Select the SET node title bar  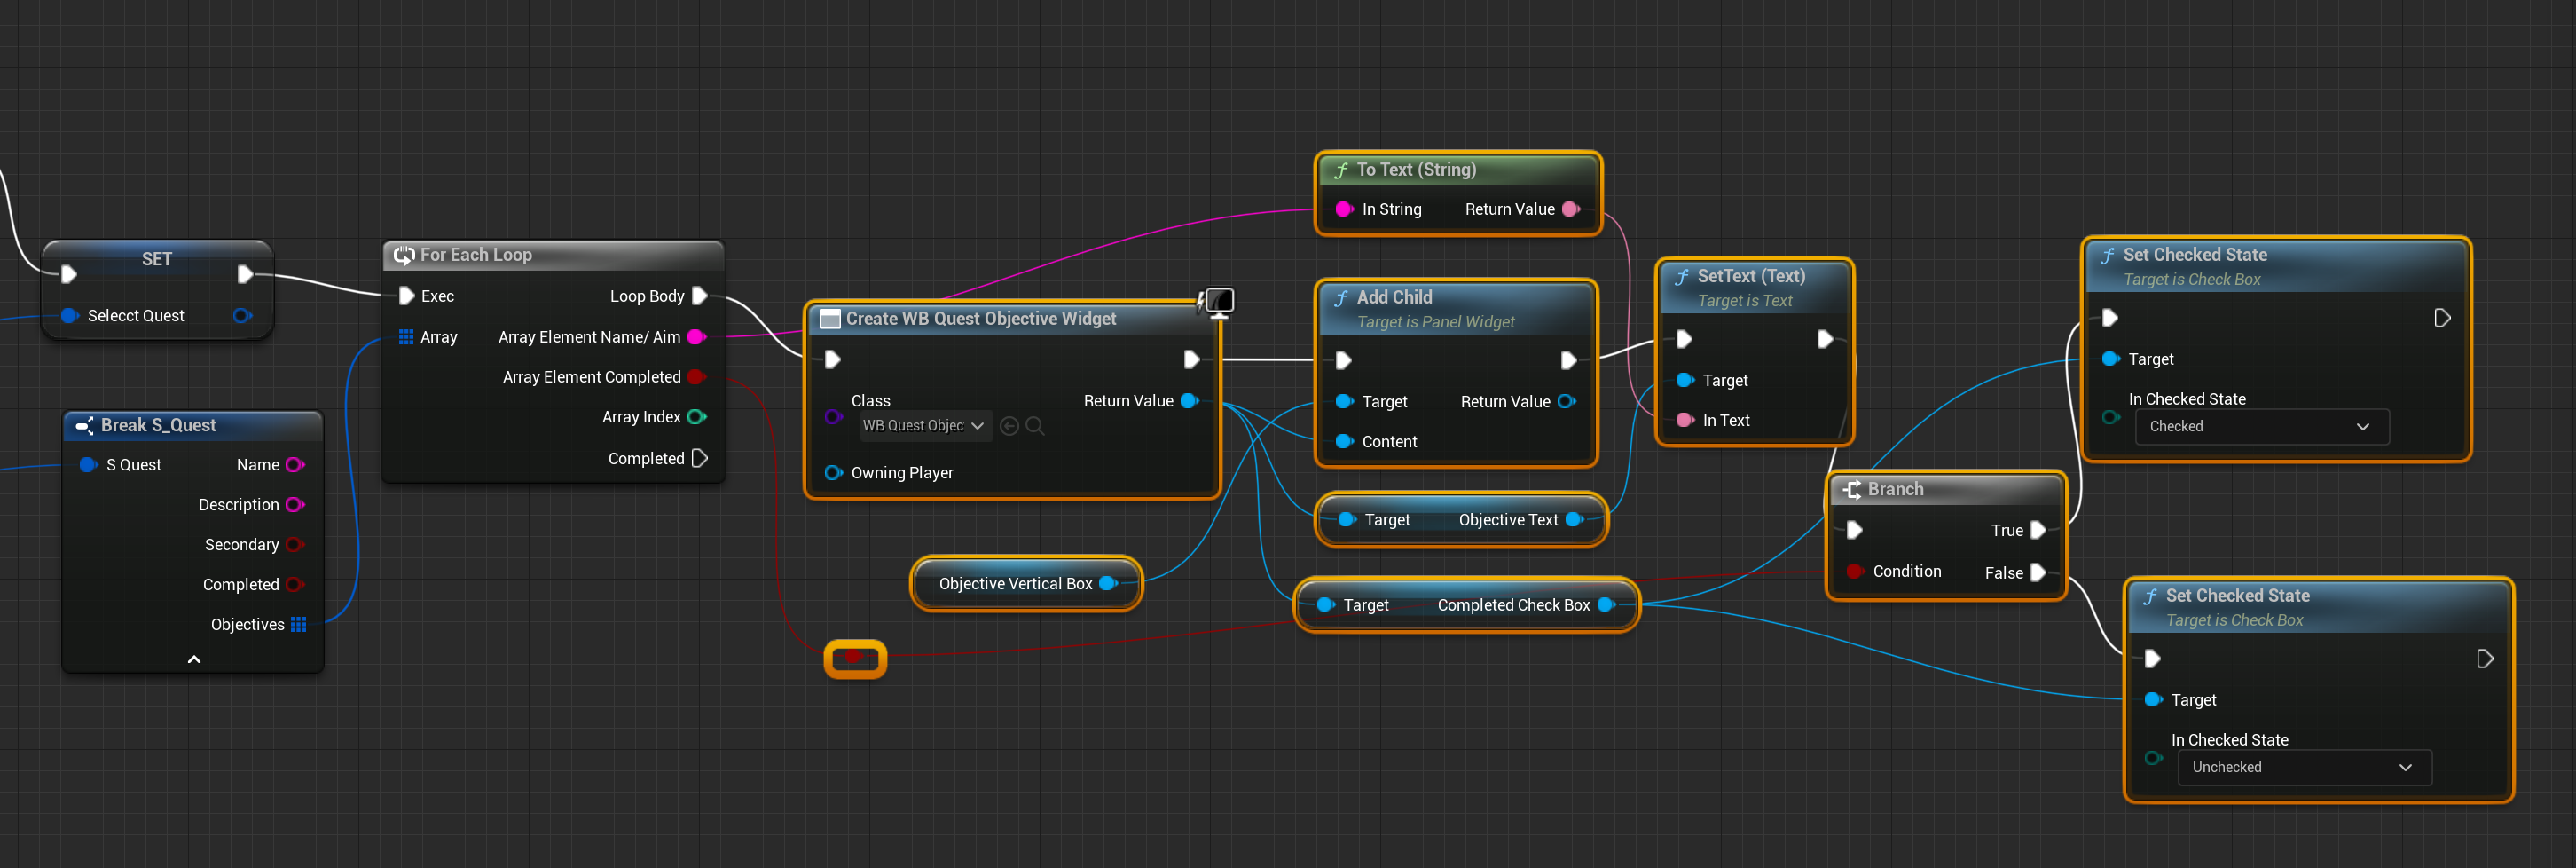[156, 259]
